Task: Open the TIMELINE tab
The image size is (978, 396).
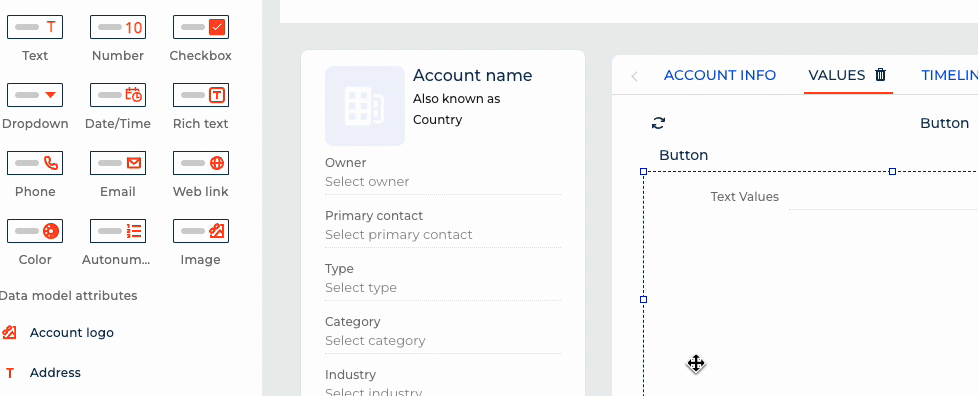Action: click(x=949, y=75)
